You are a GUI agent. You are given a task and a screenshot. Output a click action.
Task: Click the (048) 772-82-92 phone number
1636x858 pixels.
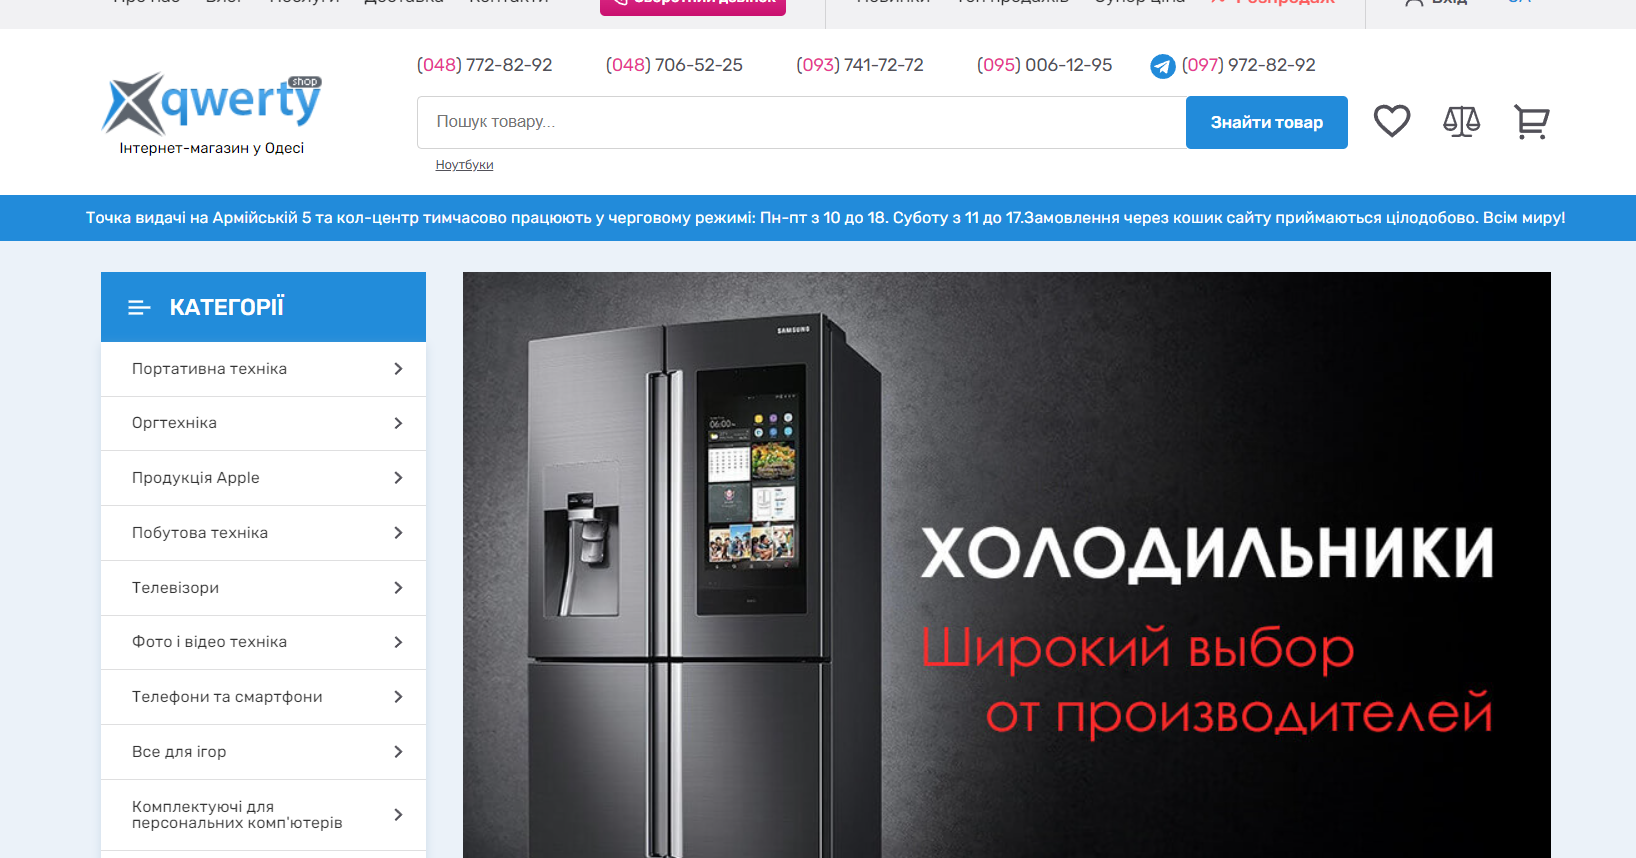[x=484, y=65]
